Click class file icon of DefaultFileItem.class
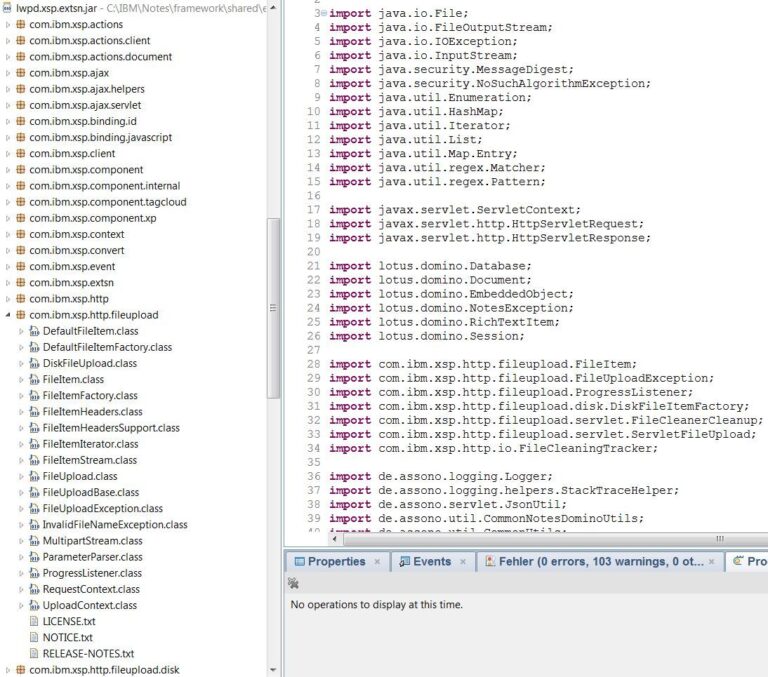The height and width of the screenshot is (677, 768). point(34,331)
